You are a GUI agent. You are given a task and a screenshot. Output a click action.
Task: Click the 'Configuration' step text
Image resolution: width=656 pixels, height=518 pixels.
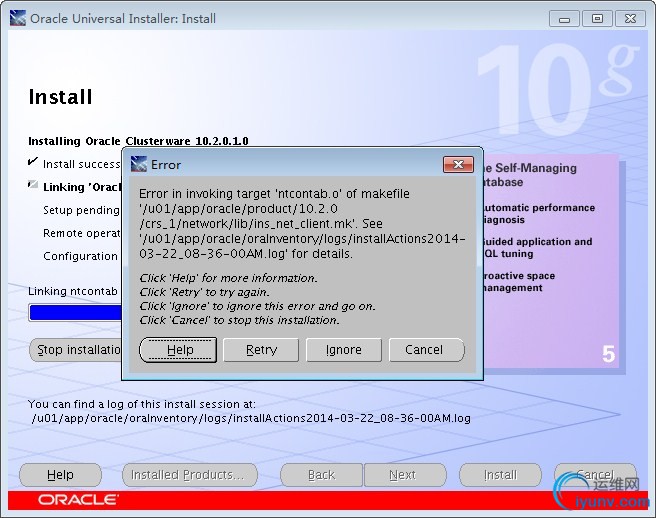click(81, 256)
